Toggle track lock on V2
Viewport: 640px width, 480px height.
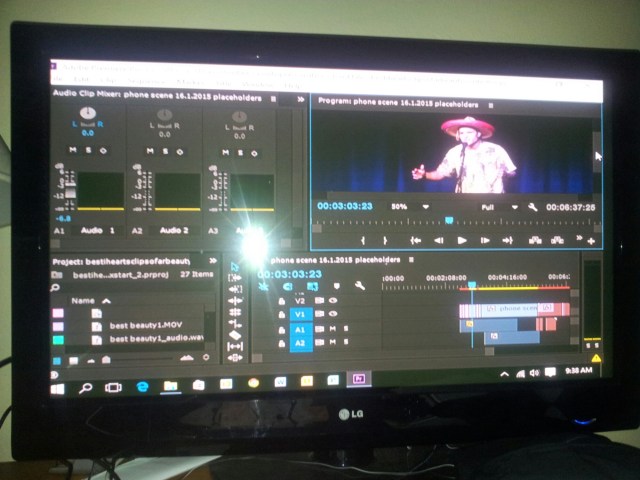(x=282, y=300)
